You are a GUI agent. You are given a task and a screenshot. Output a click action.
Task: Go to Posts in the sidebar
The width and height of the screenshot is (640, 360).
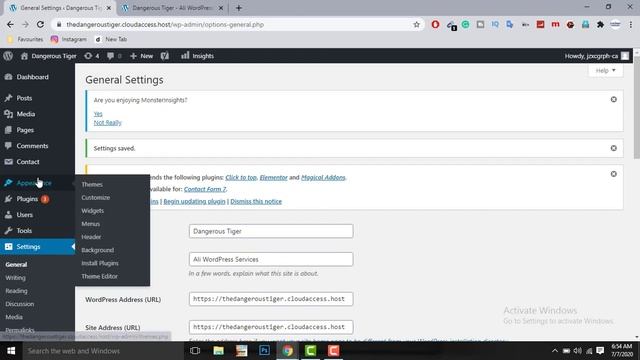24,98
